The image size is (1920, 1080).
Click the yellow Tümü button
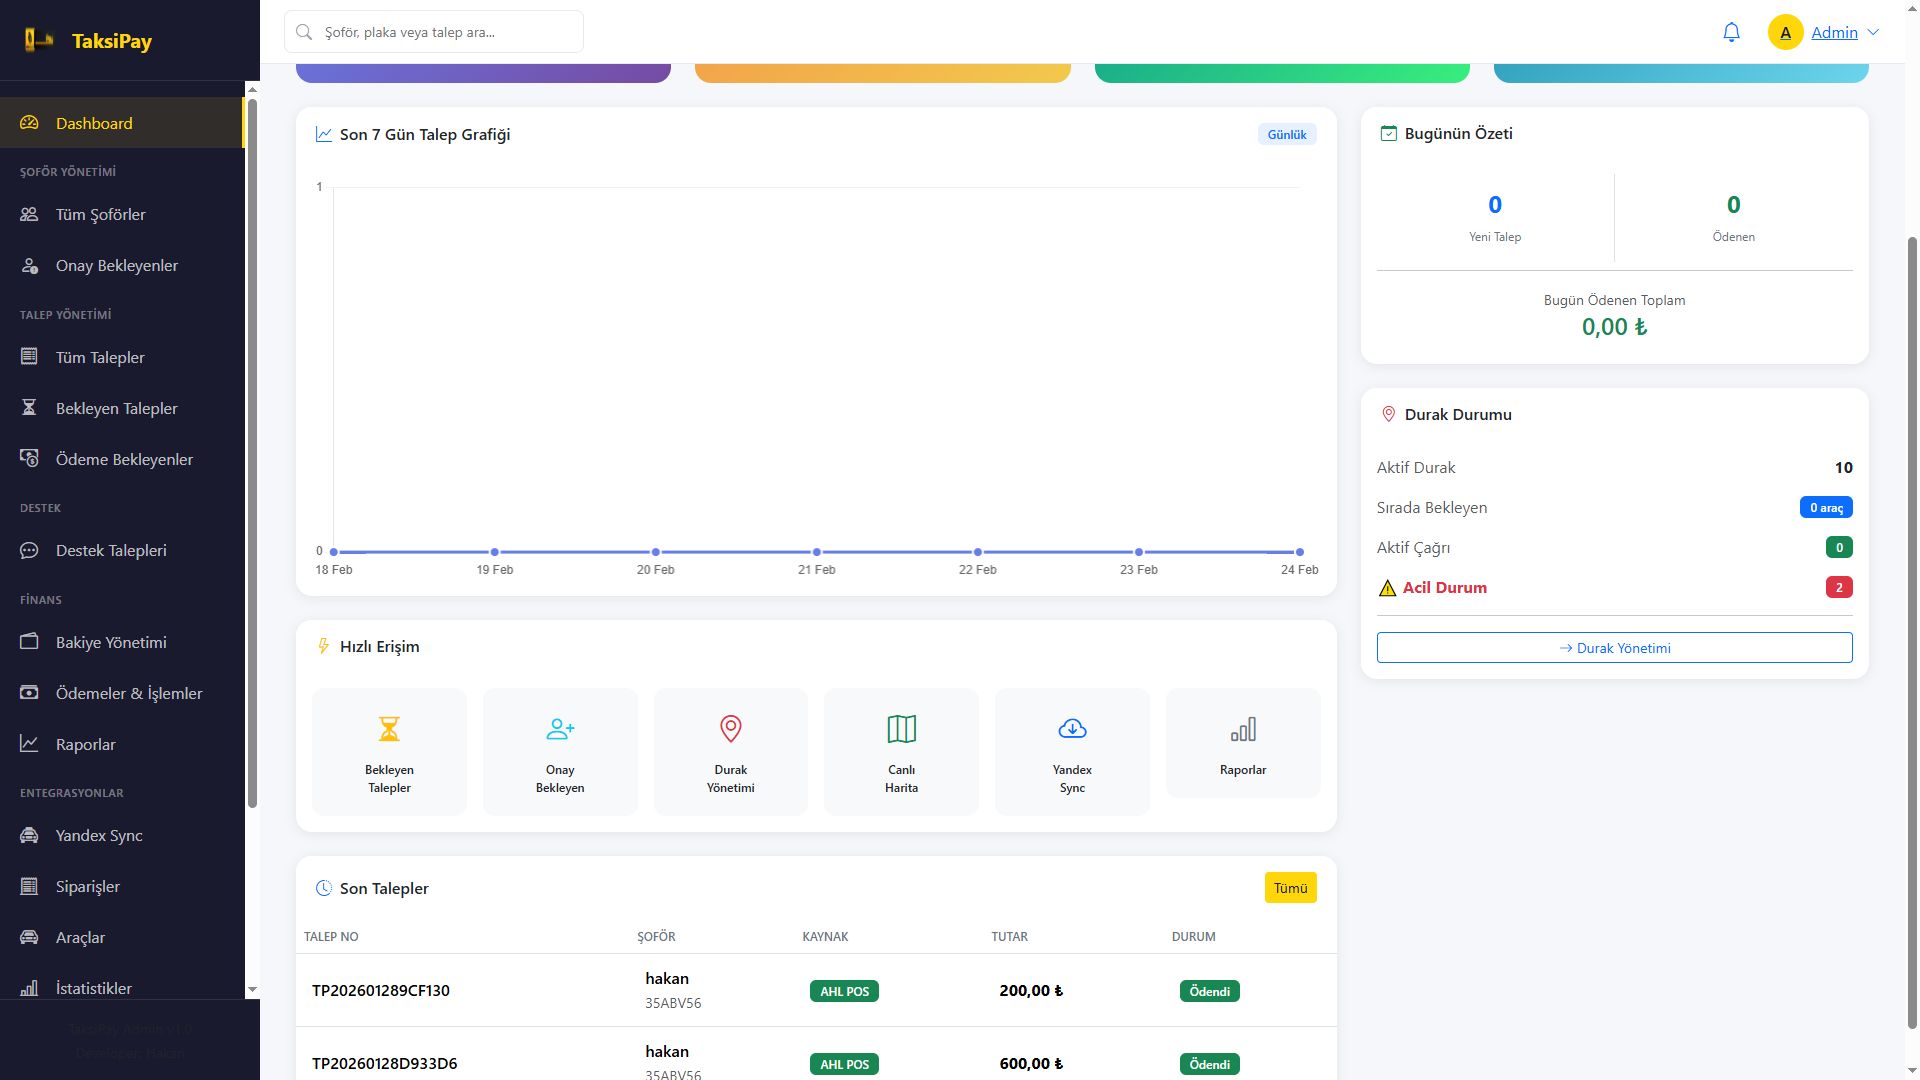point(1290,888)
